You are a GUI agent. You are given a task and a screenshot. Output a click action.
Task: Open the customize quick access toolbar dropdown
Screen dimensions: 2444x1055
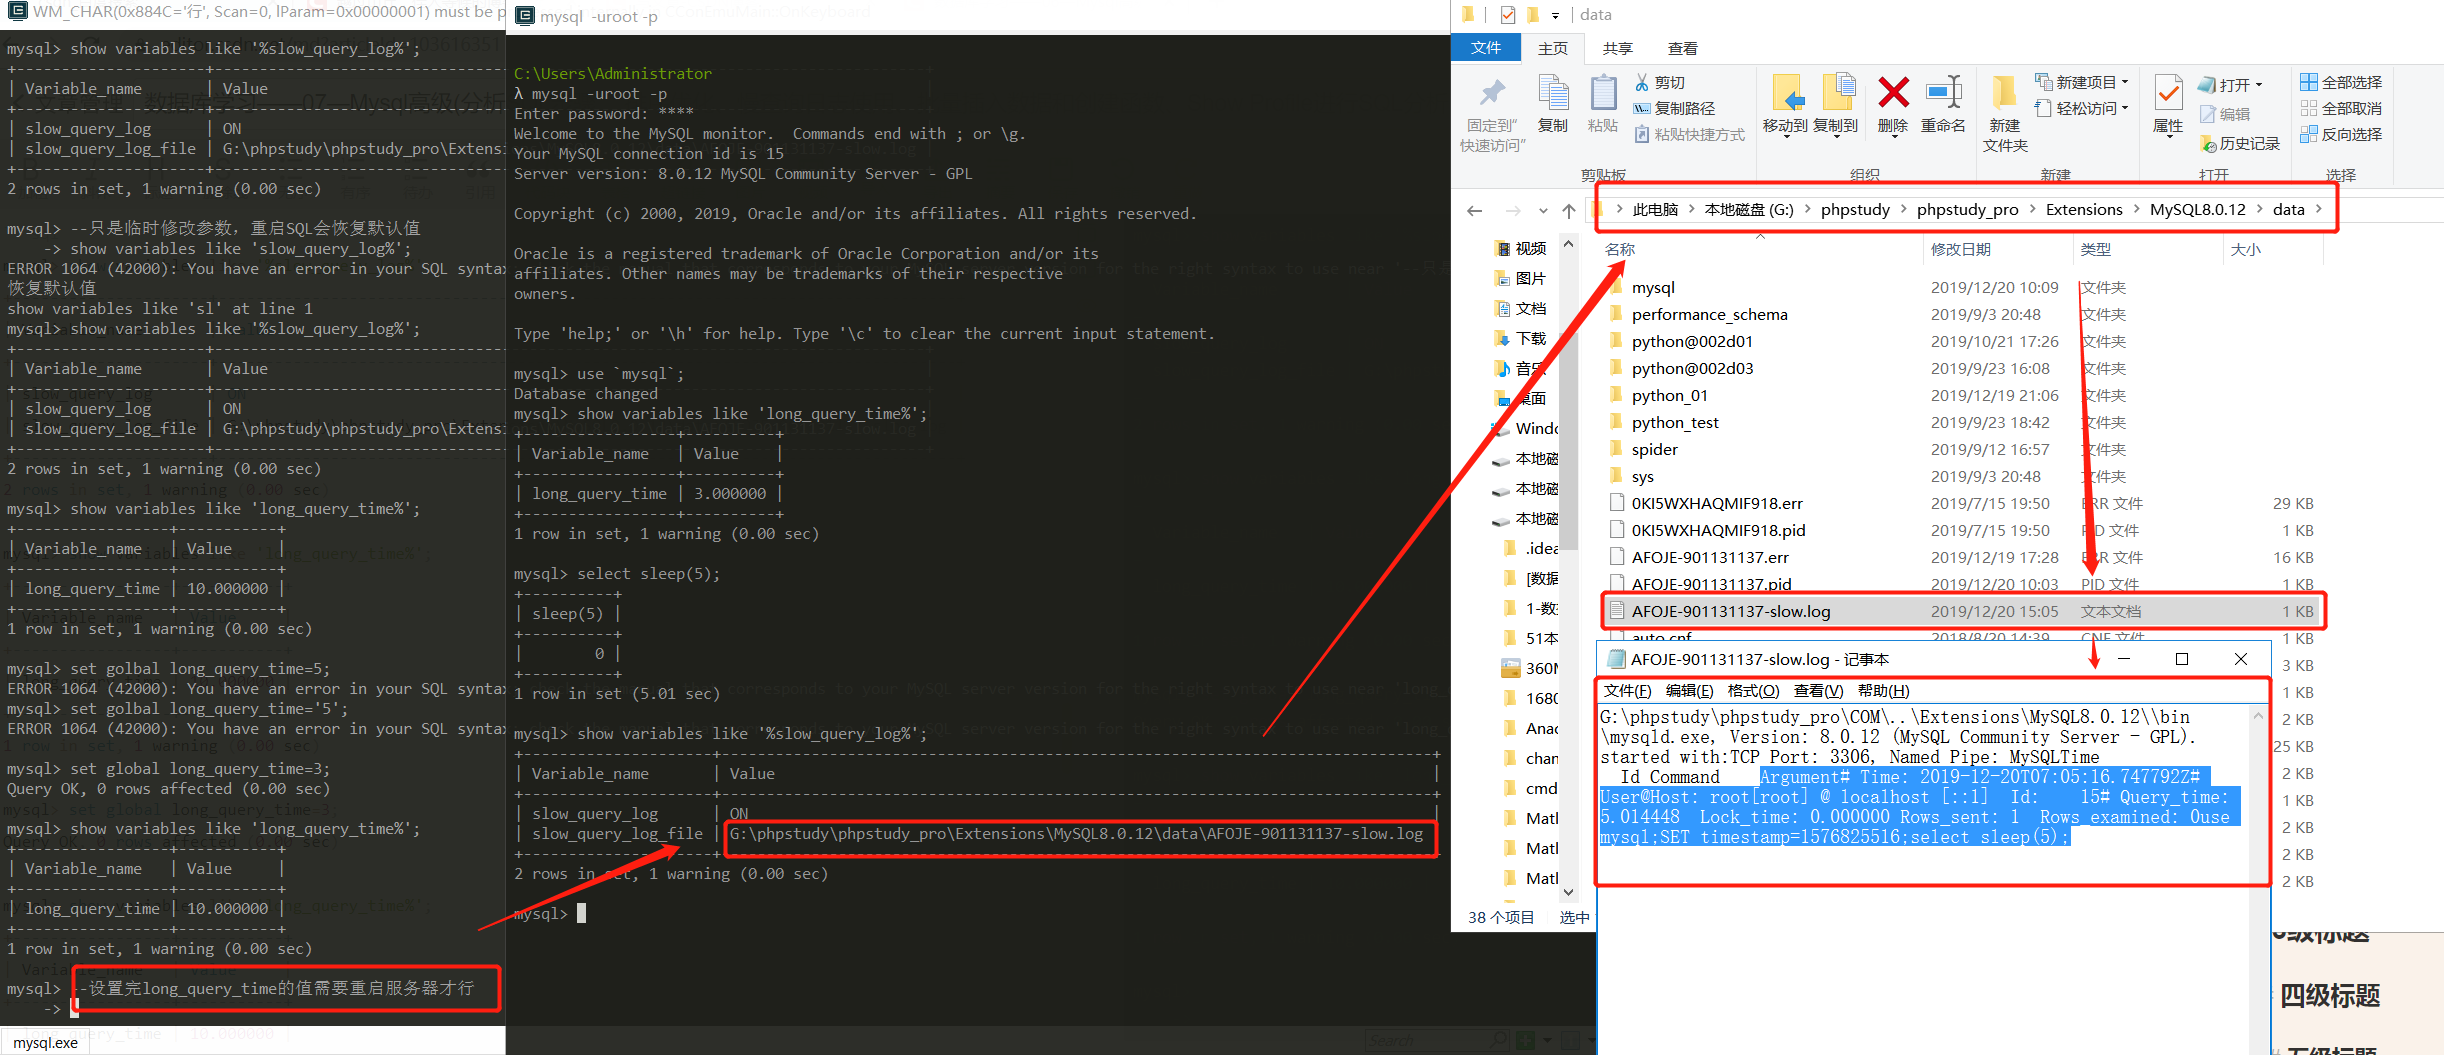pyautogui.click(x=1555, y=15)
